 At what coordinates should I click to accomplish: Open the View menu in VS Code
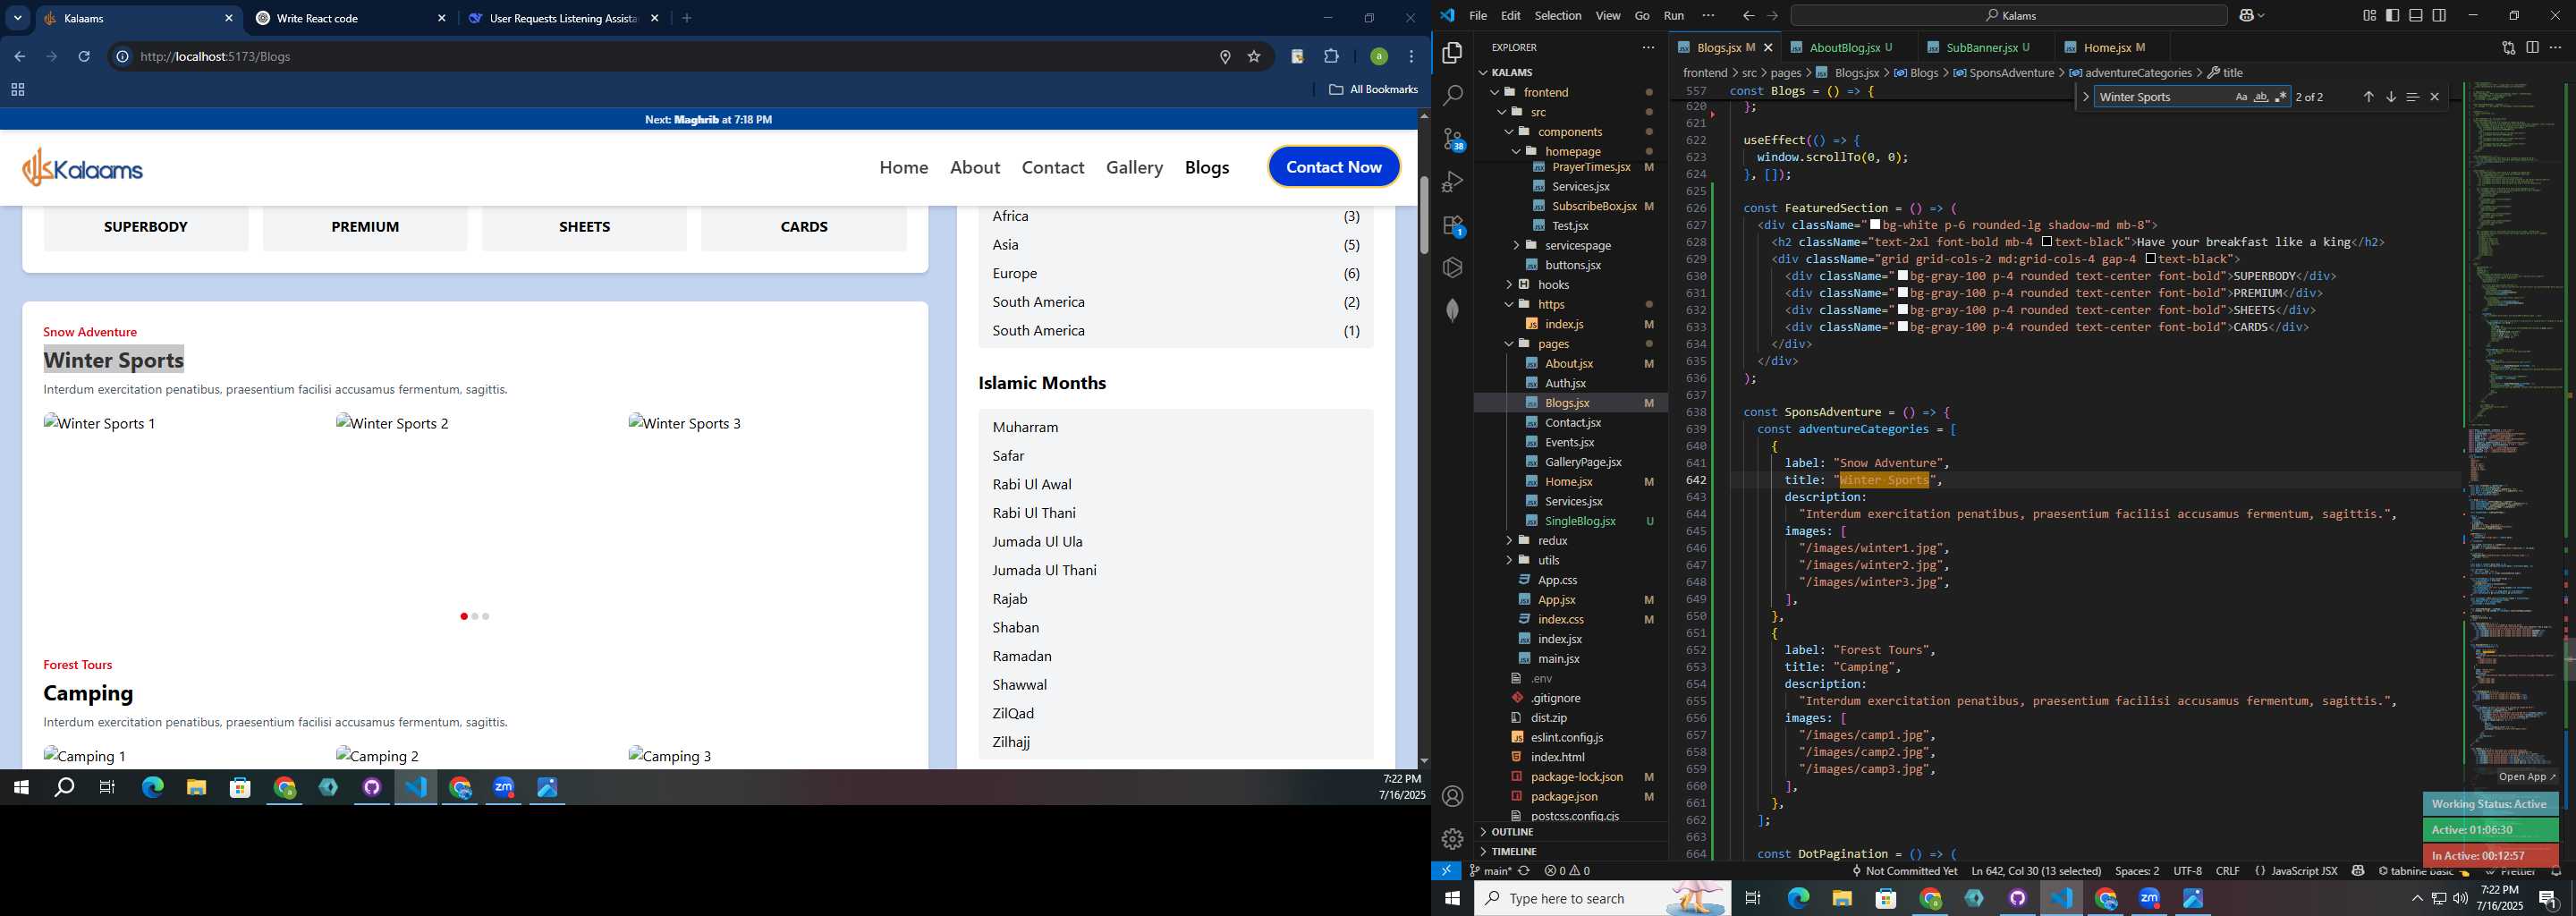[x=1608, y=16]
